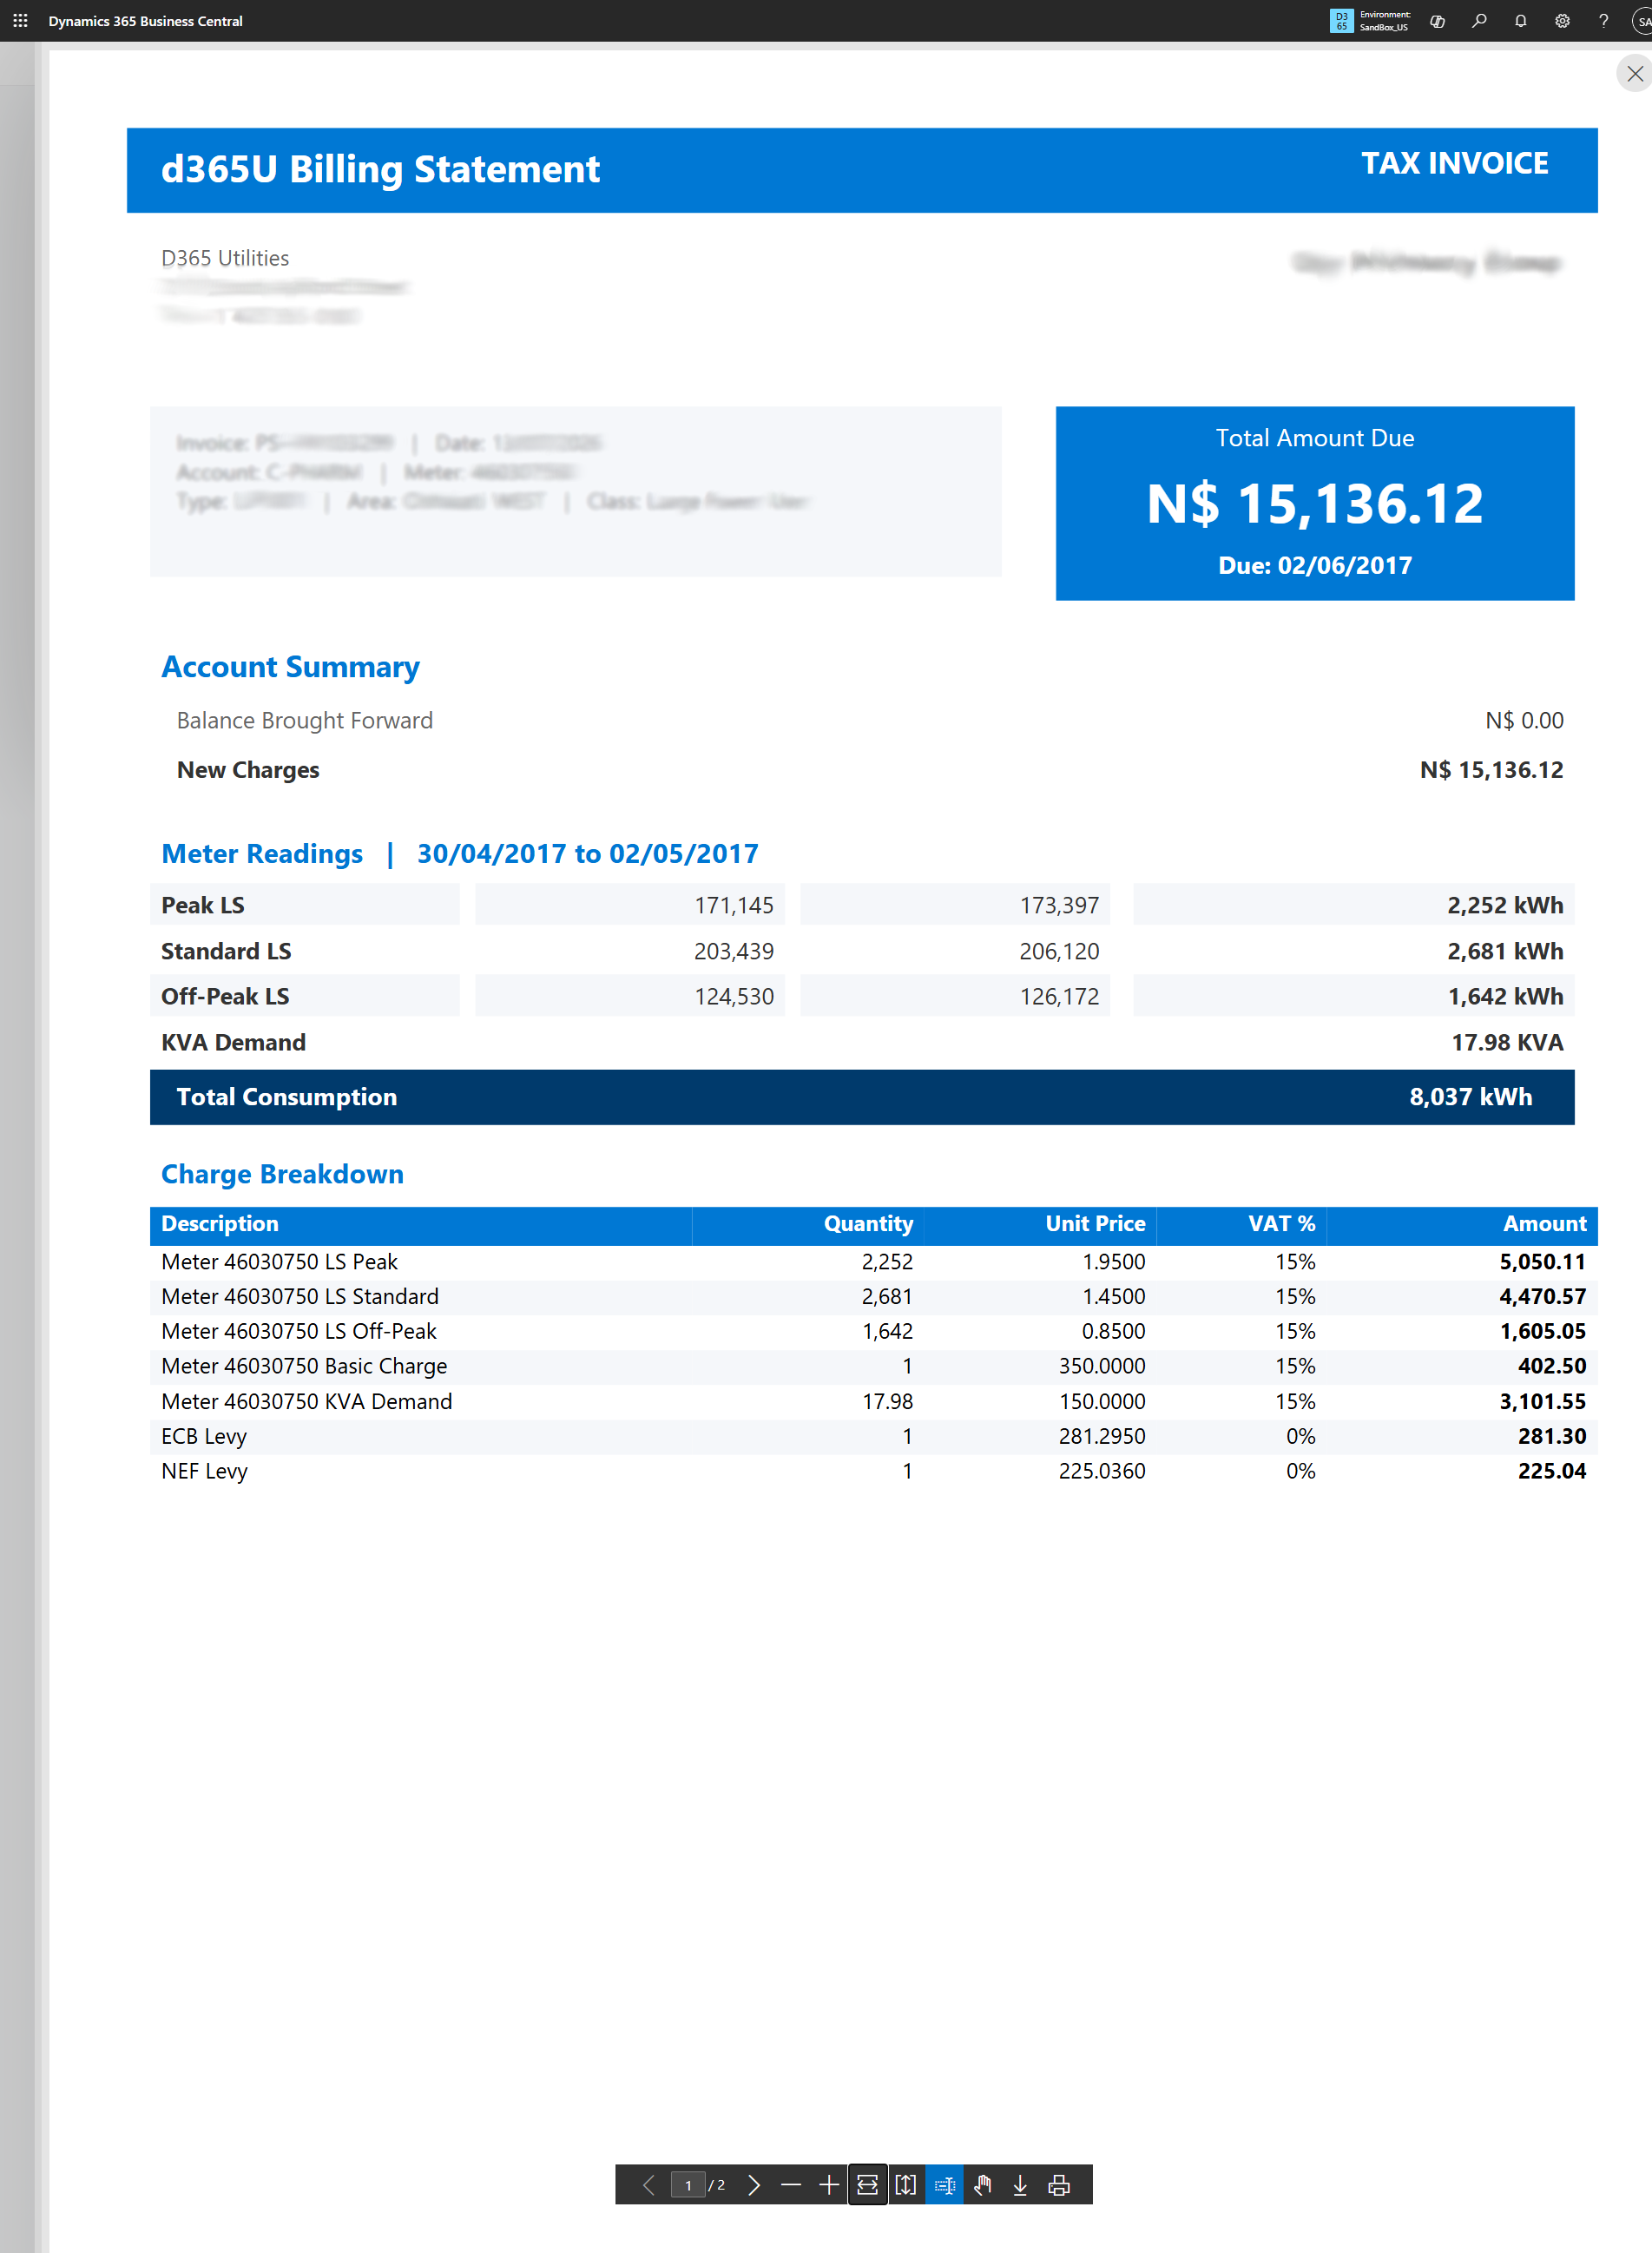Toggle fit to page height view
The height and width of the screenshot is (2253, 1652).
[906, 2185]
